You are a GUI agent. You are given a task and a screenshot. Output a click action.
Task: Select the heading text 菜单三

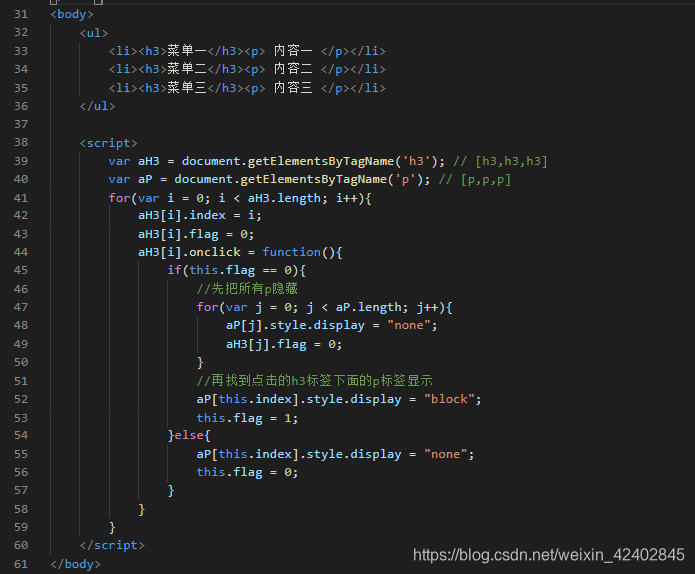(187, 88)
